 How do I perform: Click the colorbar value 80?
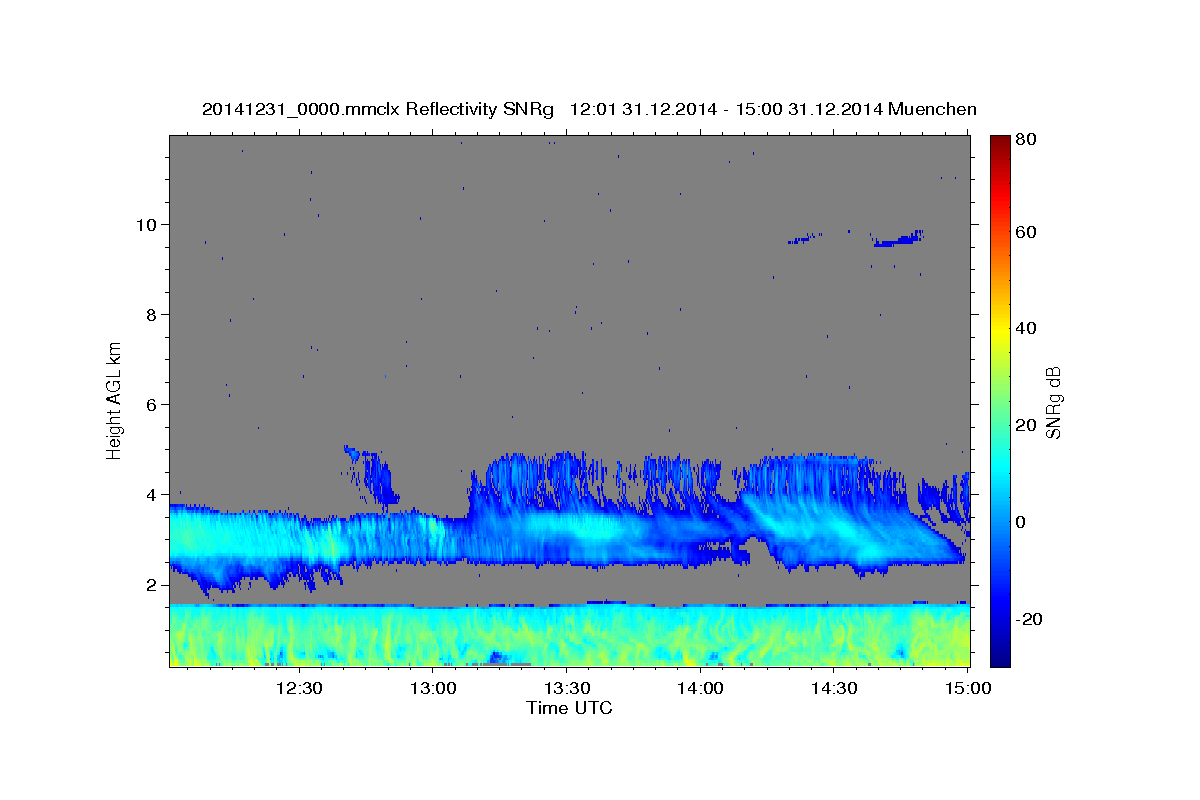[1025, 140]
